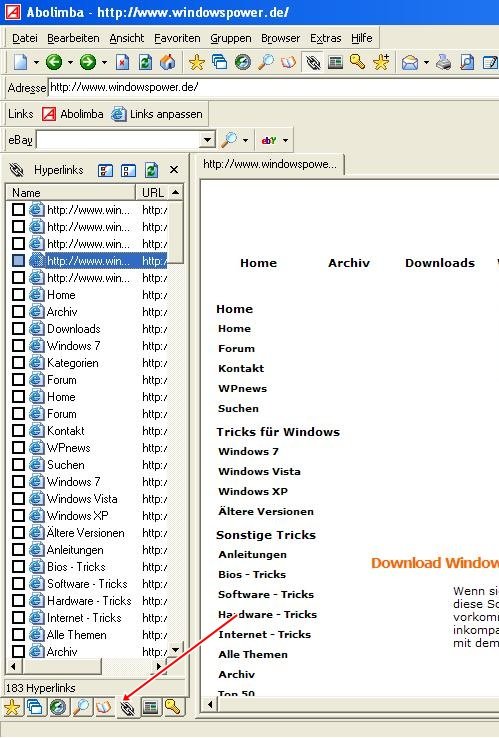The width and height of the screenshot is (499, 738).
Task: Click into the Adresse URL field
Action: tap(273, 87)
